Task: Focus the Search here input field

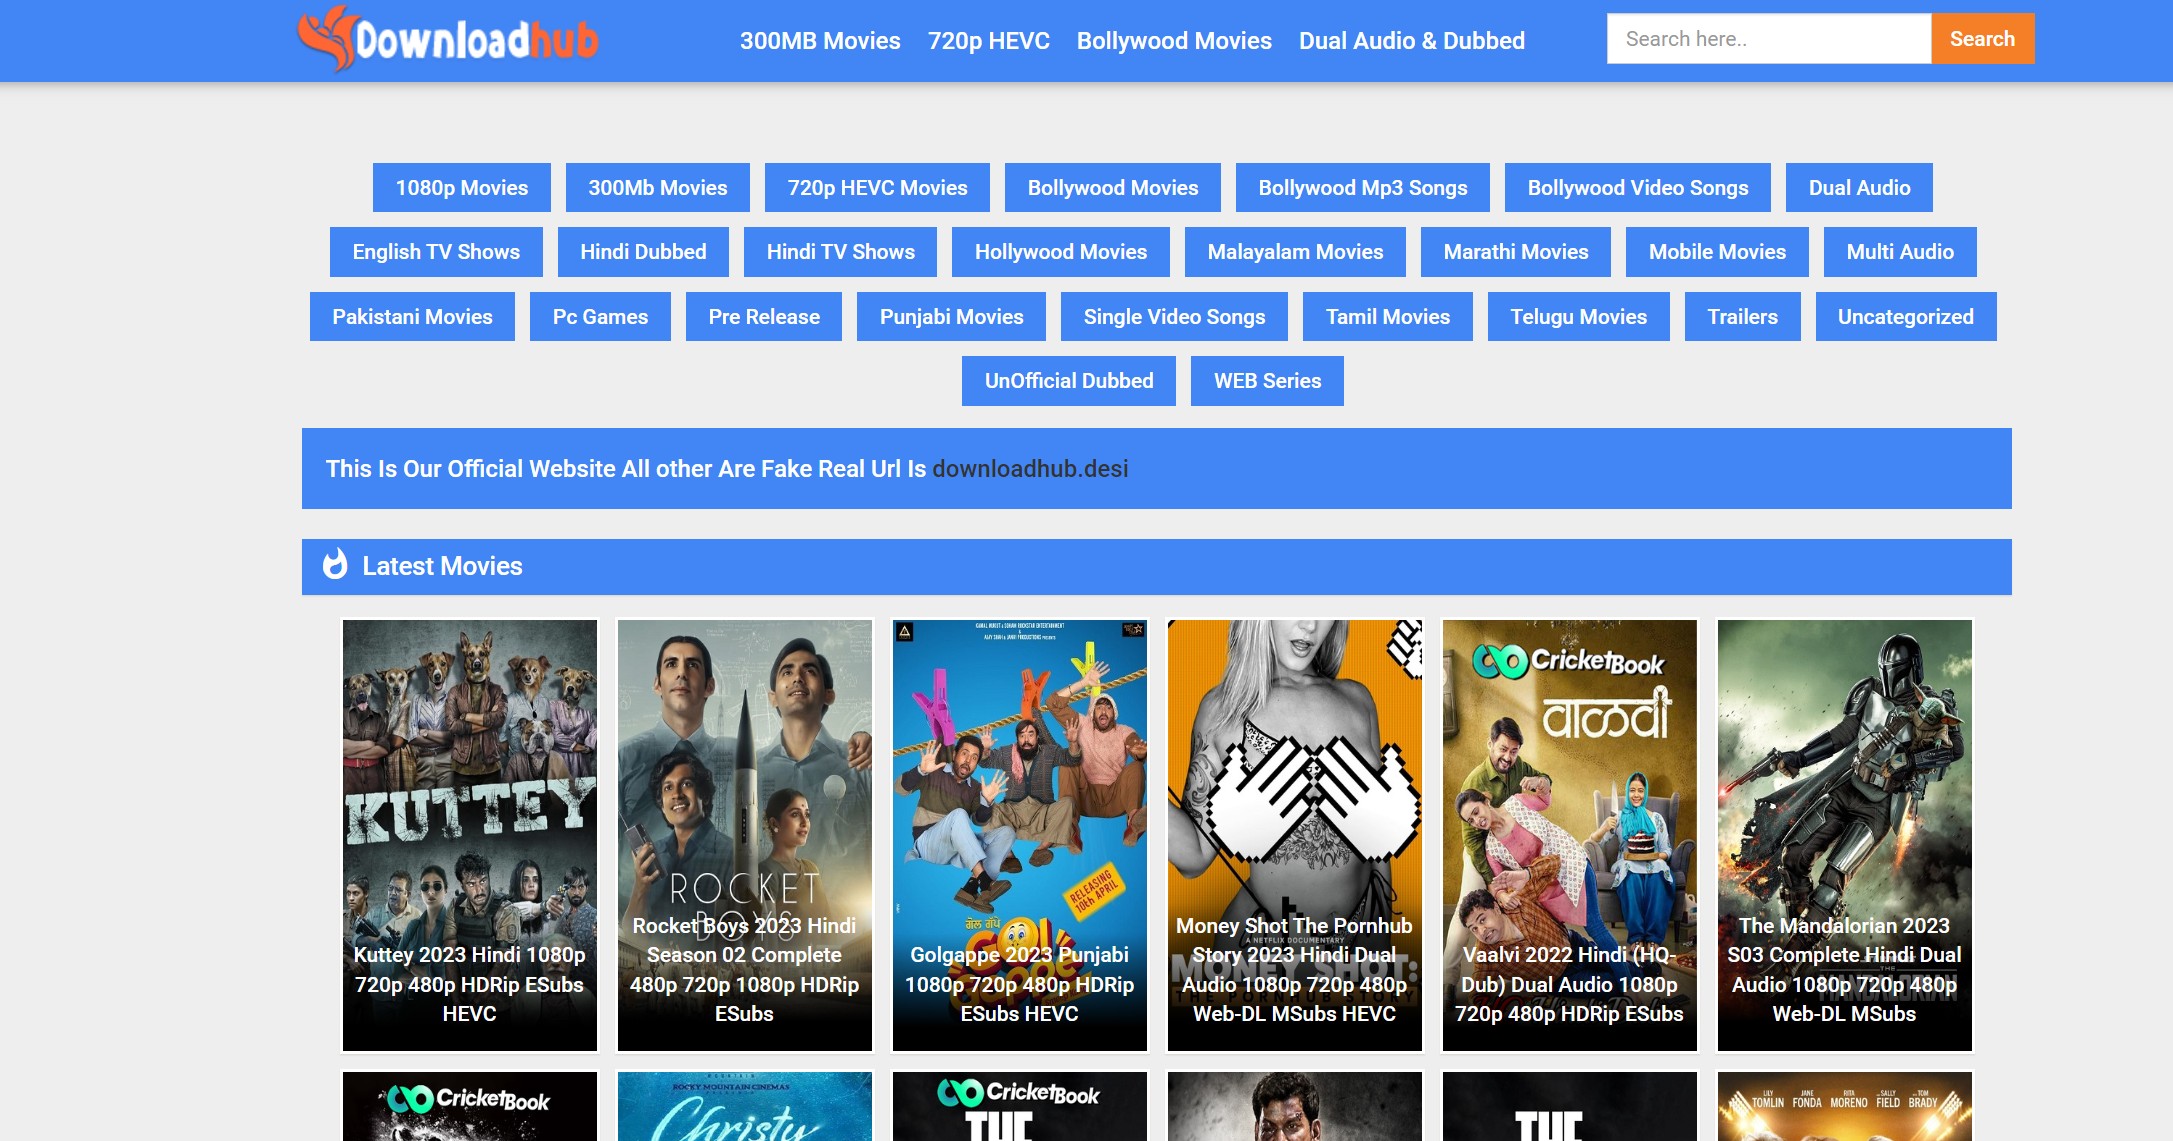Action: [1768, 39]
